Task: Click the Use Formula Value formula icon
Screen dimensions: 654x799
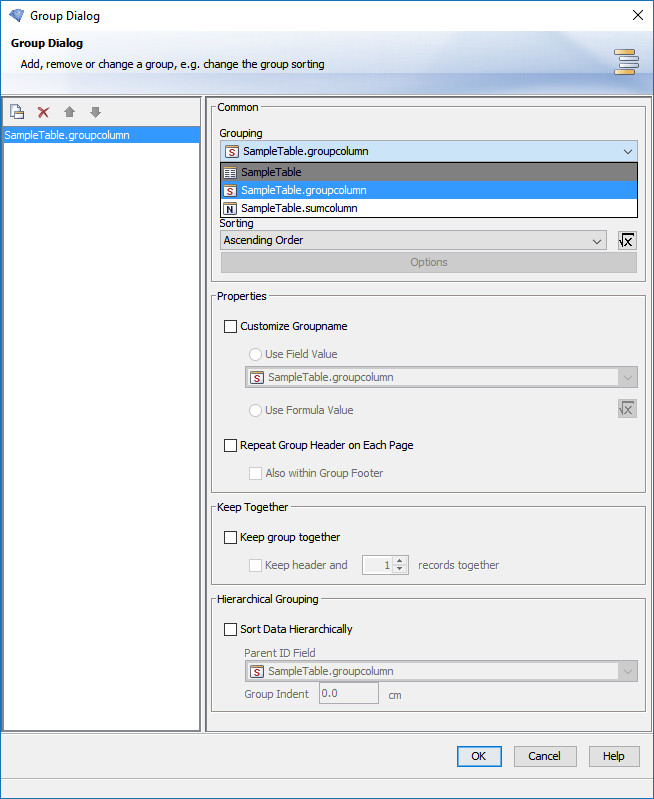Action: coord(627,409)
